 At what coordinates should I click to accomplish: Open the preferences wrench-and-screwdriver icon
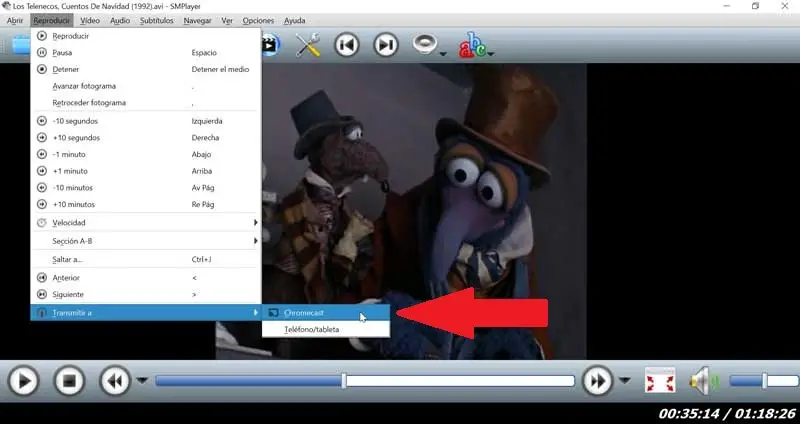tap(308, 45)
